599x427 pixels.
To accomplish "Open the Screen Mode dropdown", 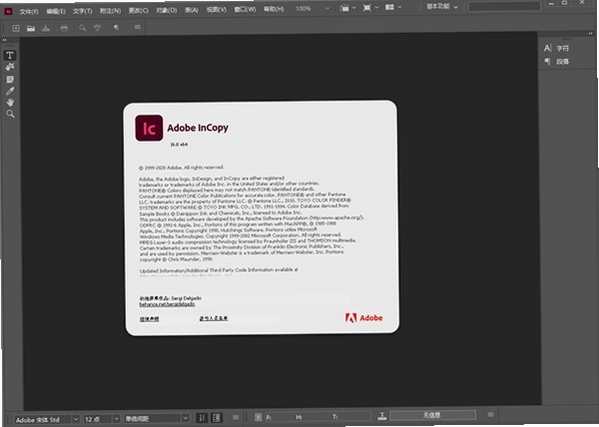I will (371, 7).
